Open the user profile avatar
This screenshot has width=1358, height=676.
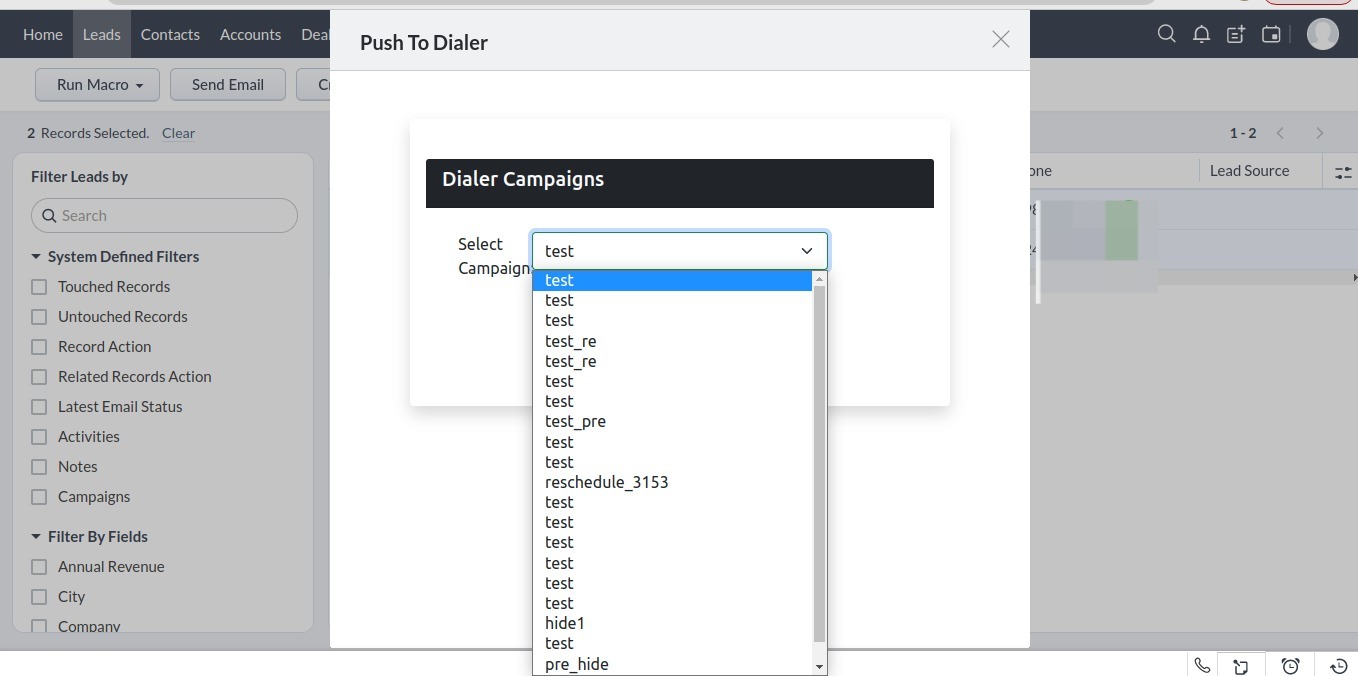point(1322,34)
